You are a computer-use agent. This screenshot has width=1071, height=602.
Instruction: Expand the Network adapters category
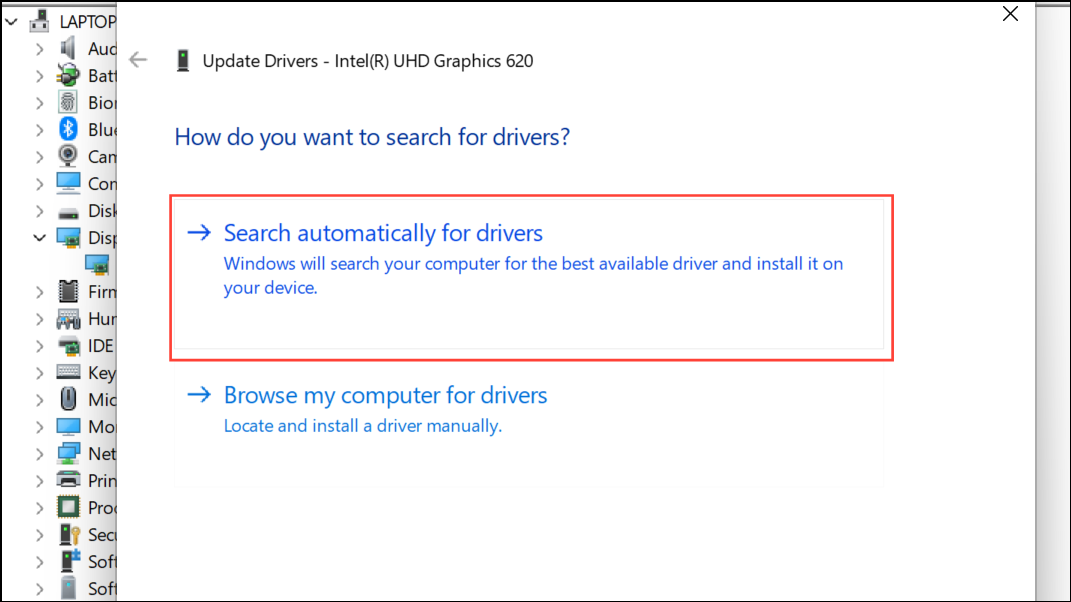point(40,454)
